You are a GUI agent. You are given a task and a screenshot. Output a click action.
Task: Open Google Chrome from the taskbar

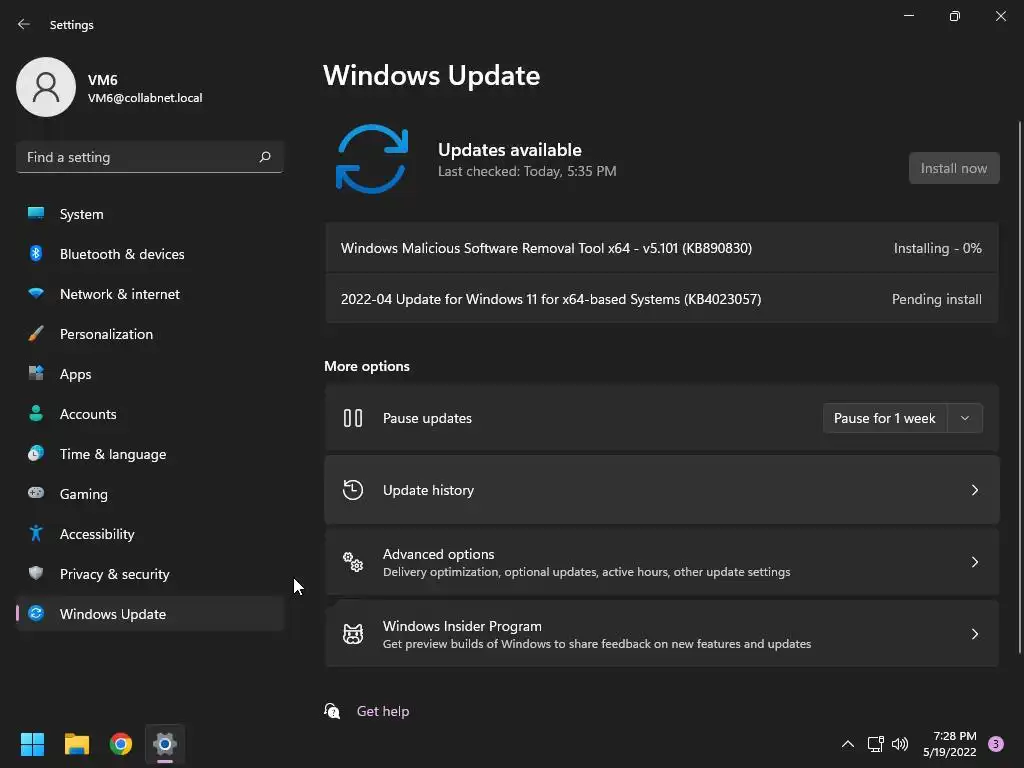point(121,744)
